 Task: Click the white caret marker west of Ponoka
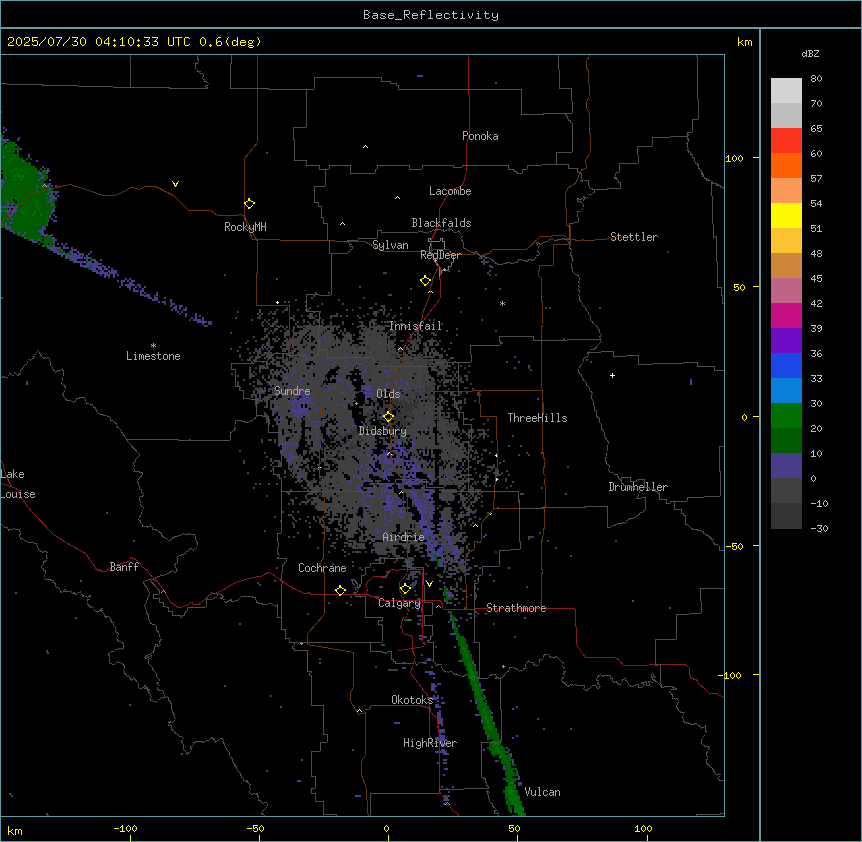(x=365, y=147)
